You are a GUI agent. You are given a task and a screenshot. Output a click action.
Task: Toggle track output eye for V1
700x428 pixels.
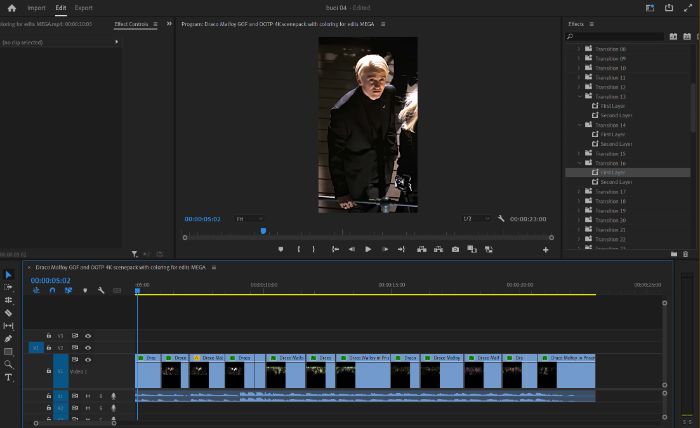pos(88,360)
